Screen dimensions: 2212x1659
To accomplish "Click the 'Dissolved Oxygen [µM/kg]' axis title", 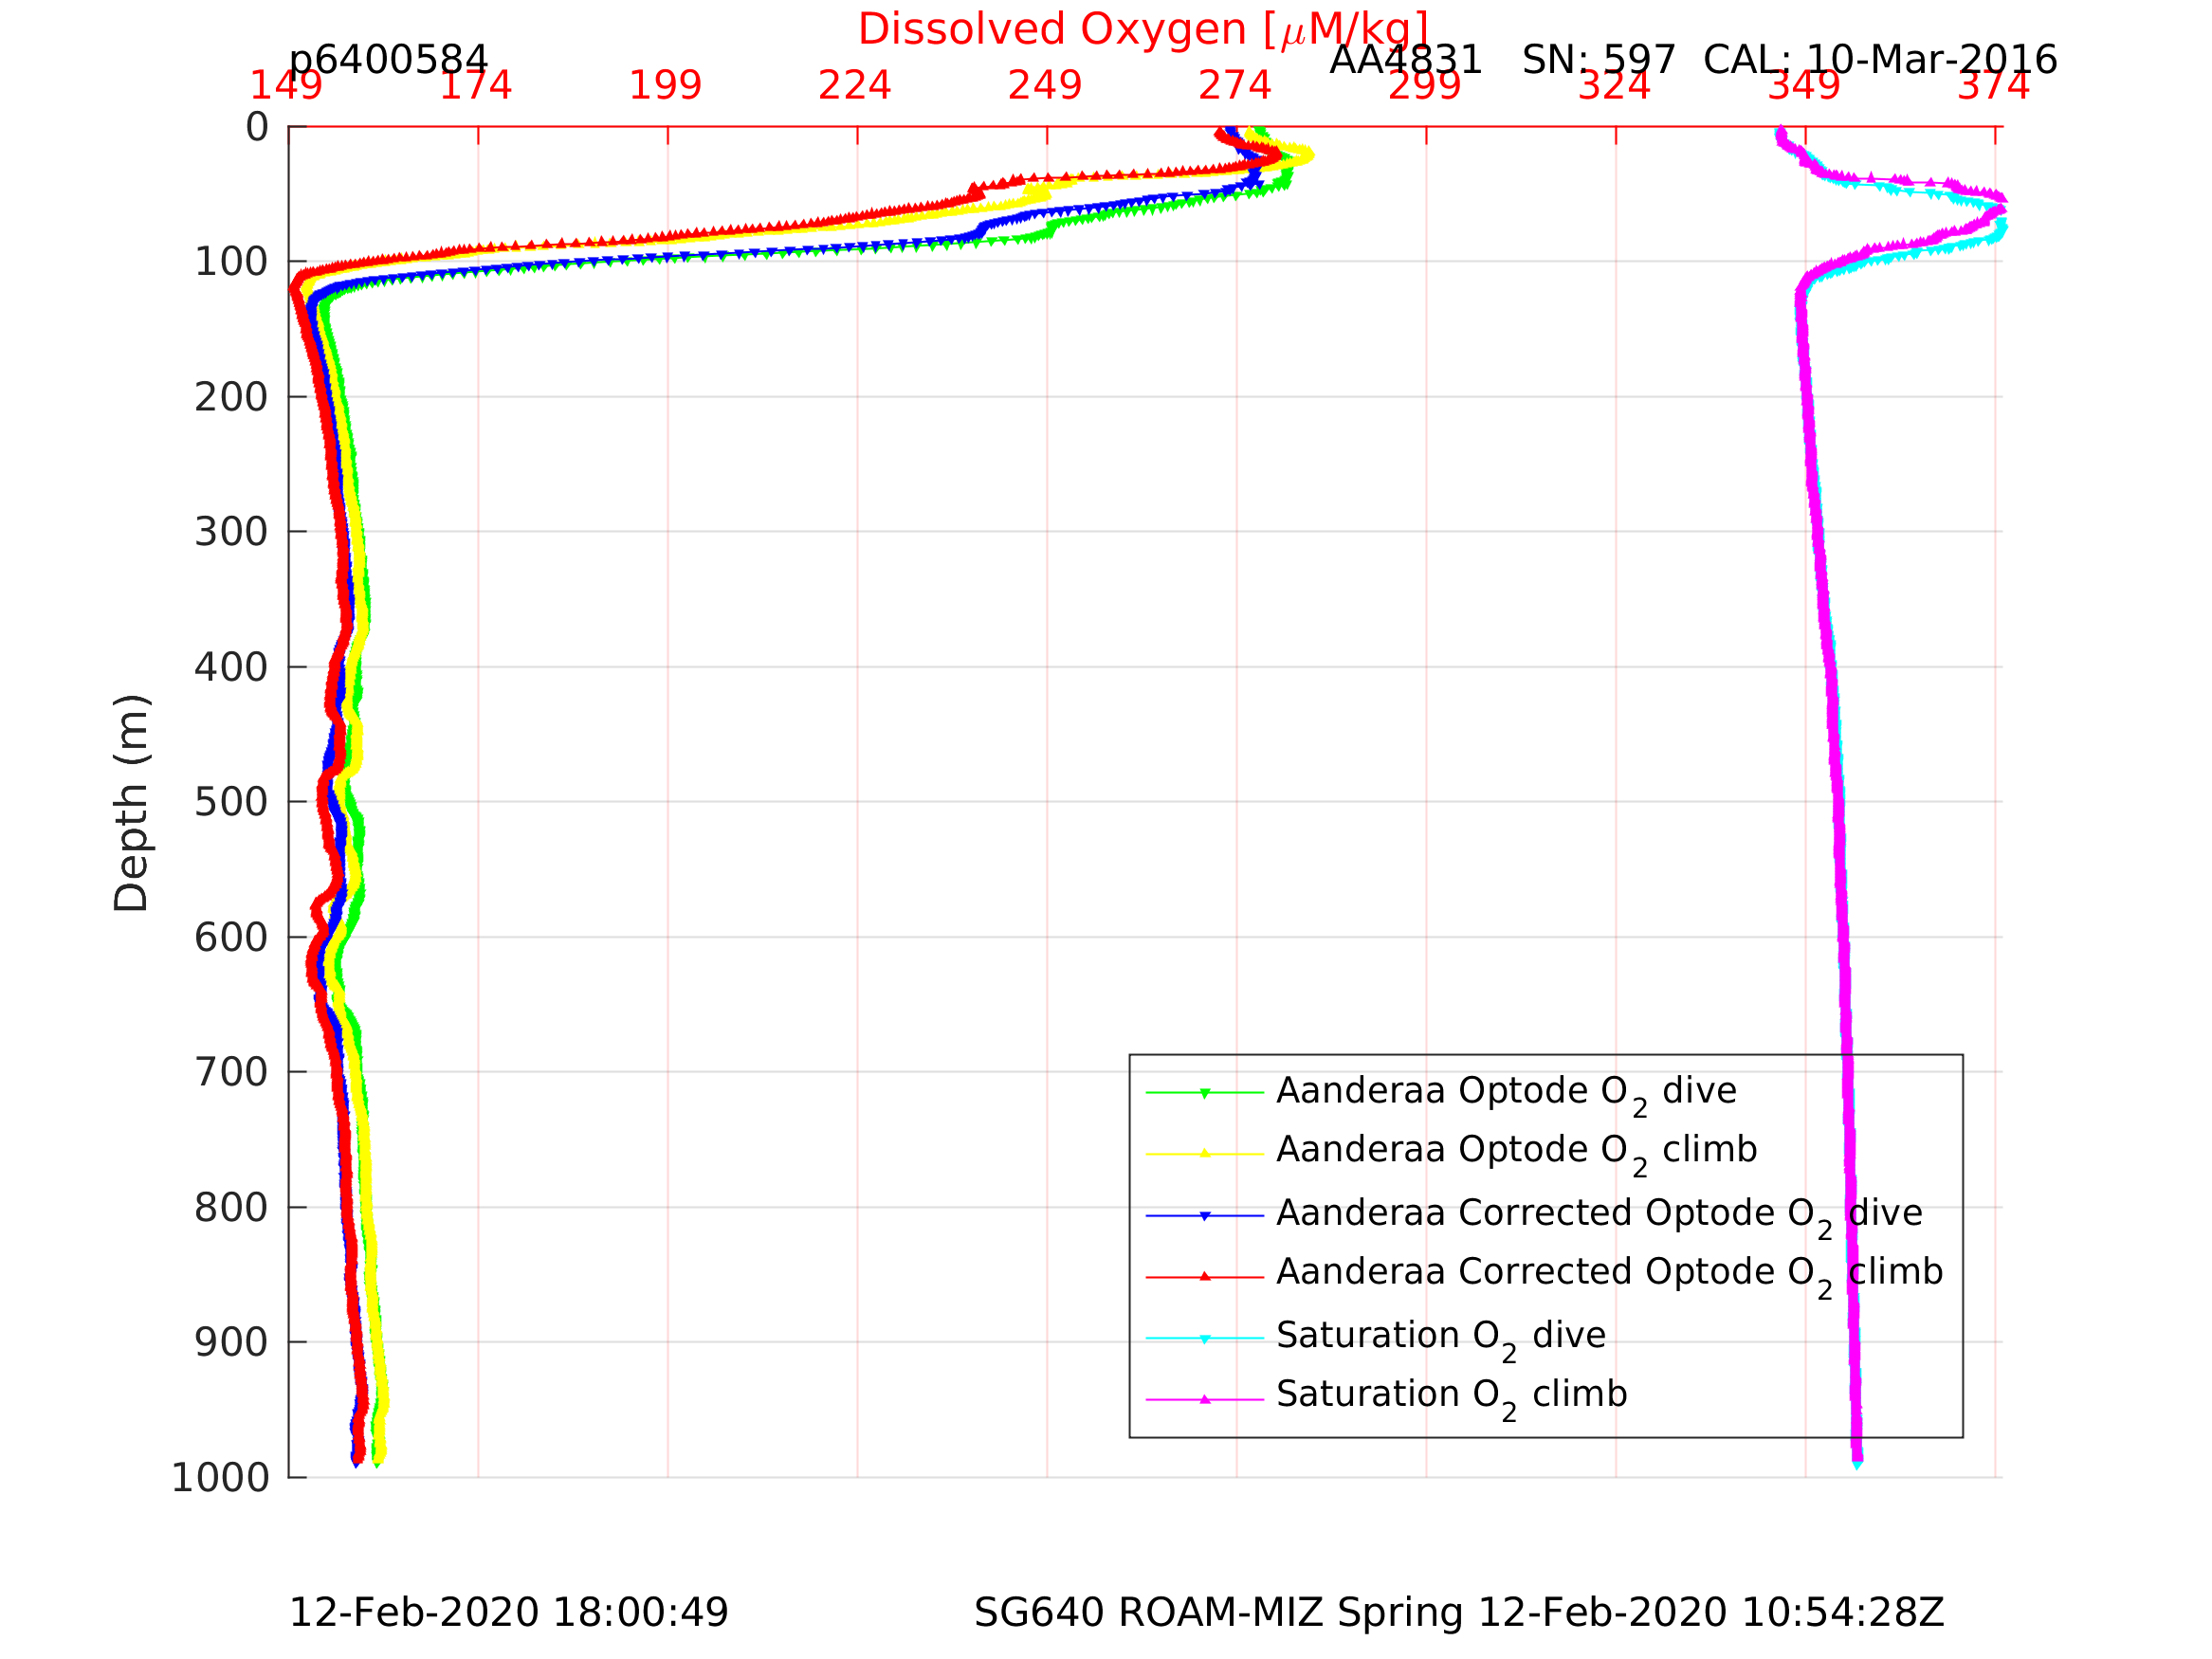I will pos(1143,30).
